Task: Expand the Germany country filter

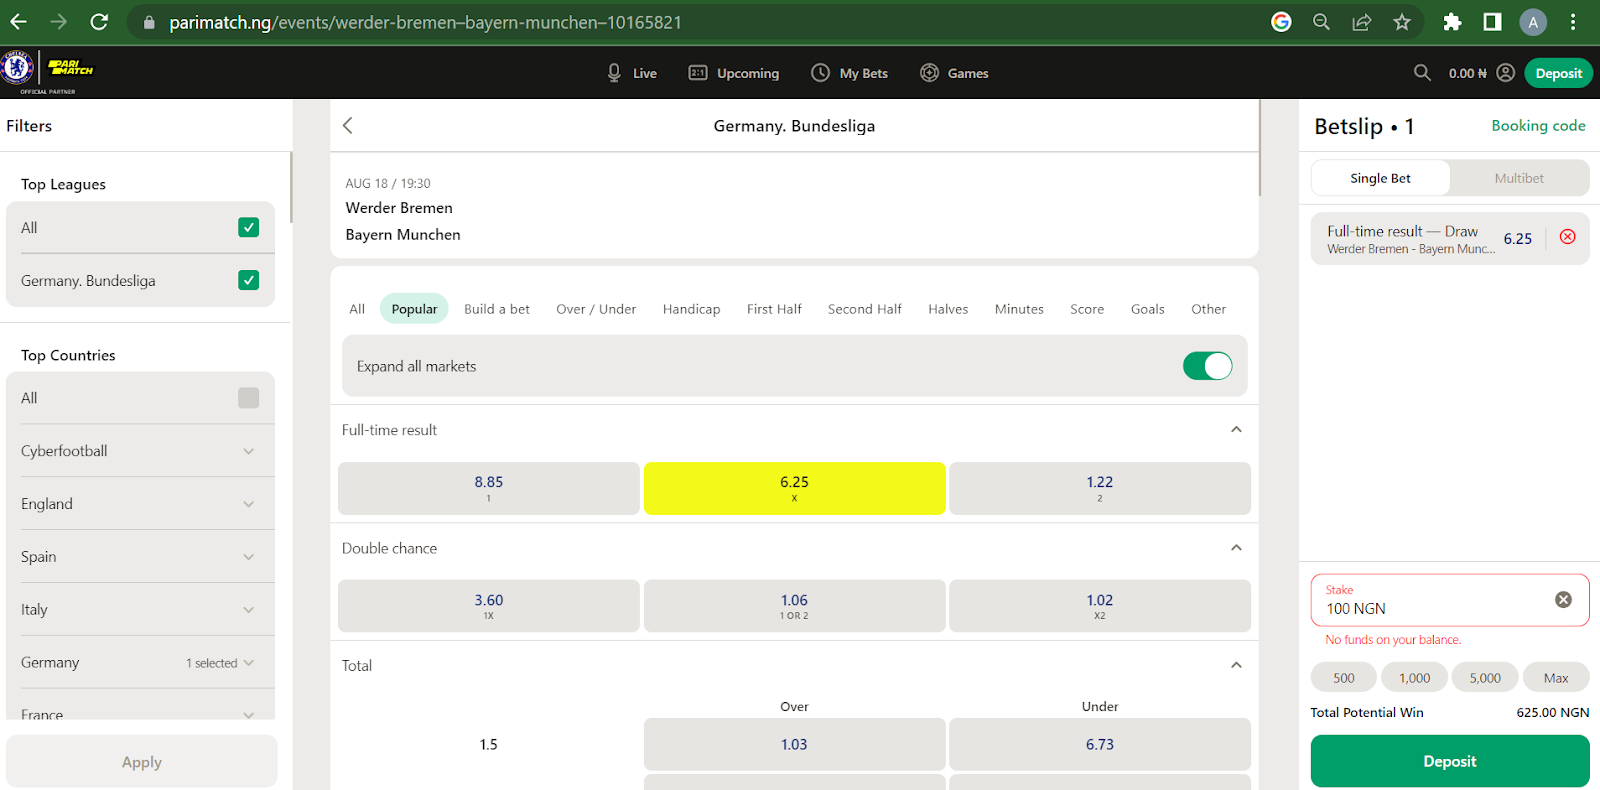Action: (140, 663)
